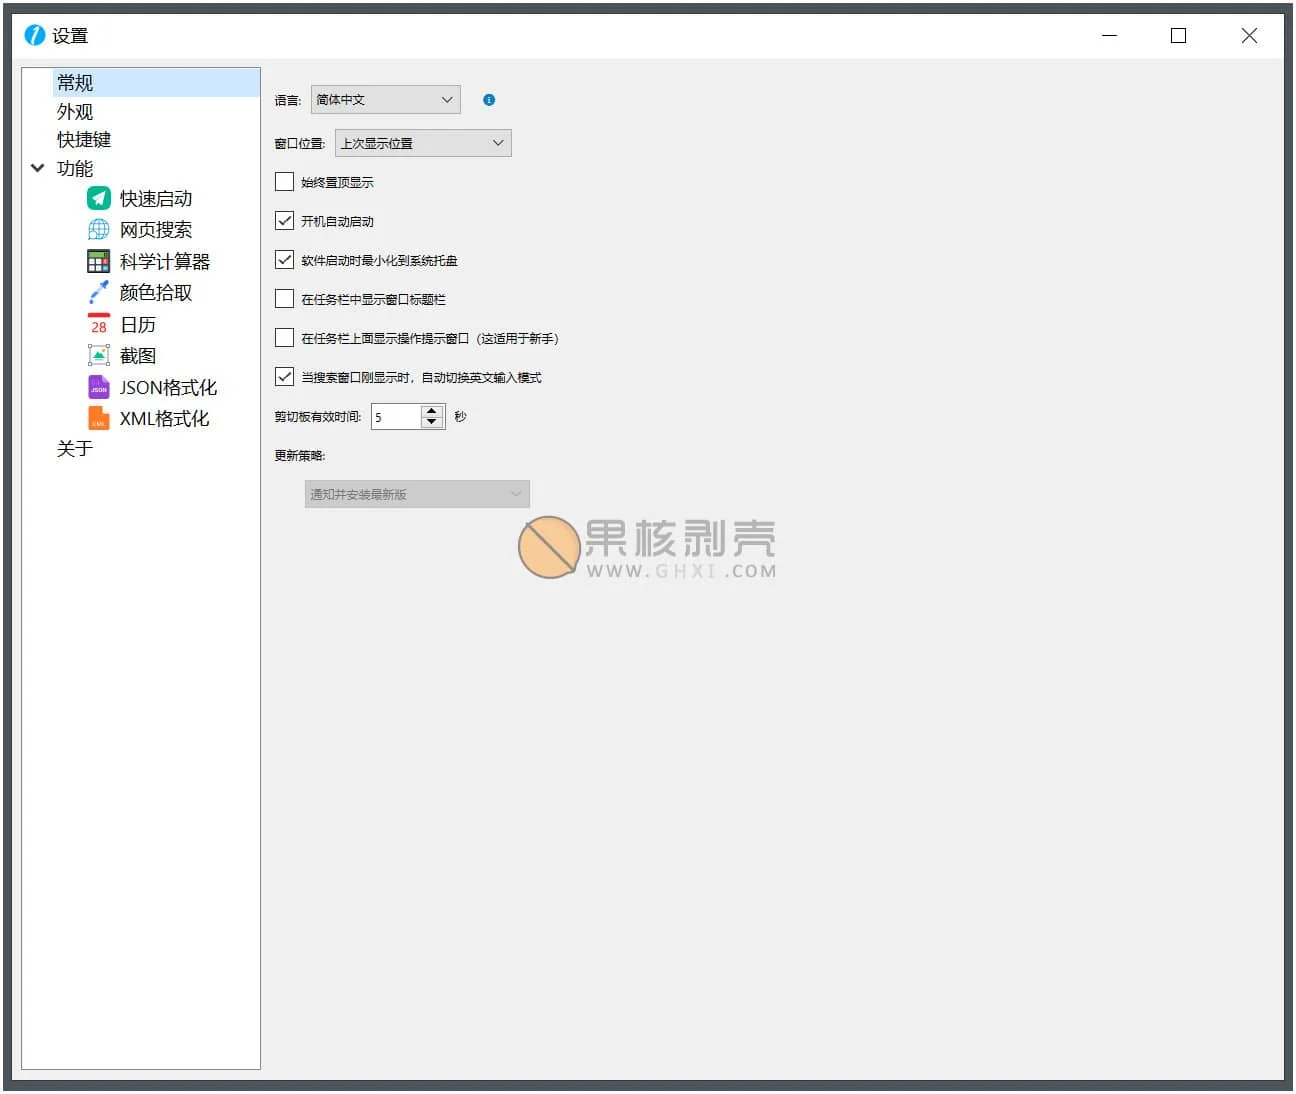This screenshot has height=1094, width=1296.
Task: Select the 颜色拾取 eyedropper icon
Action: 97,292
